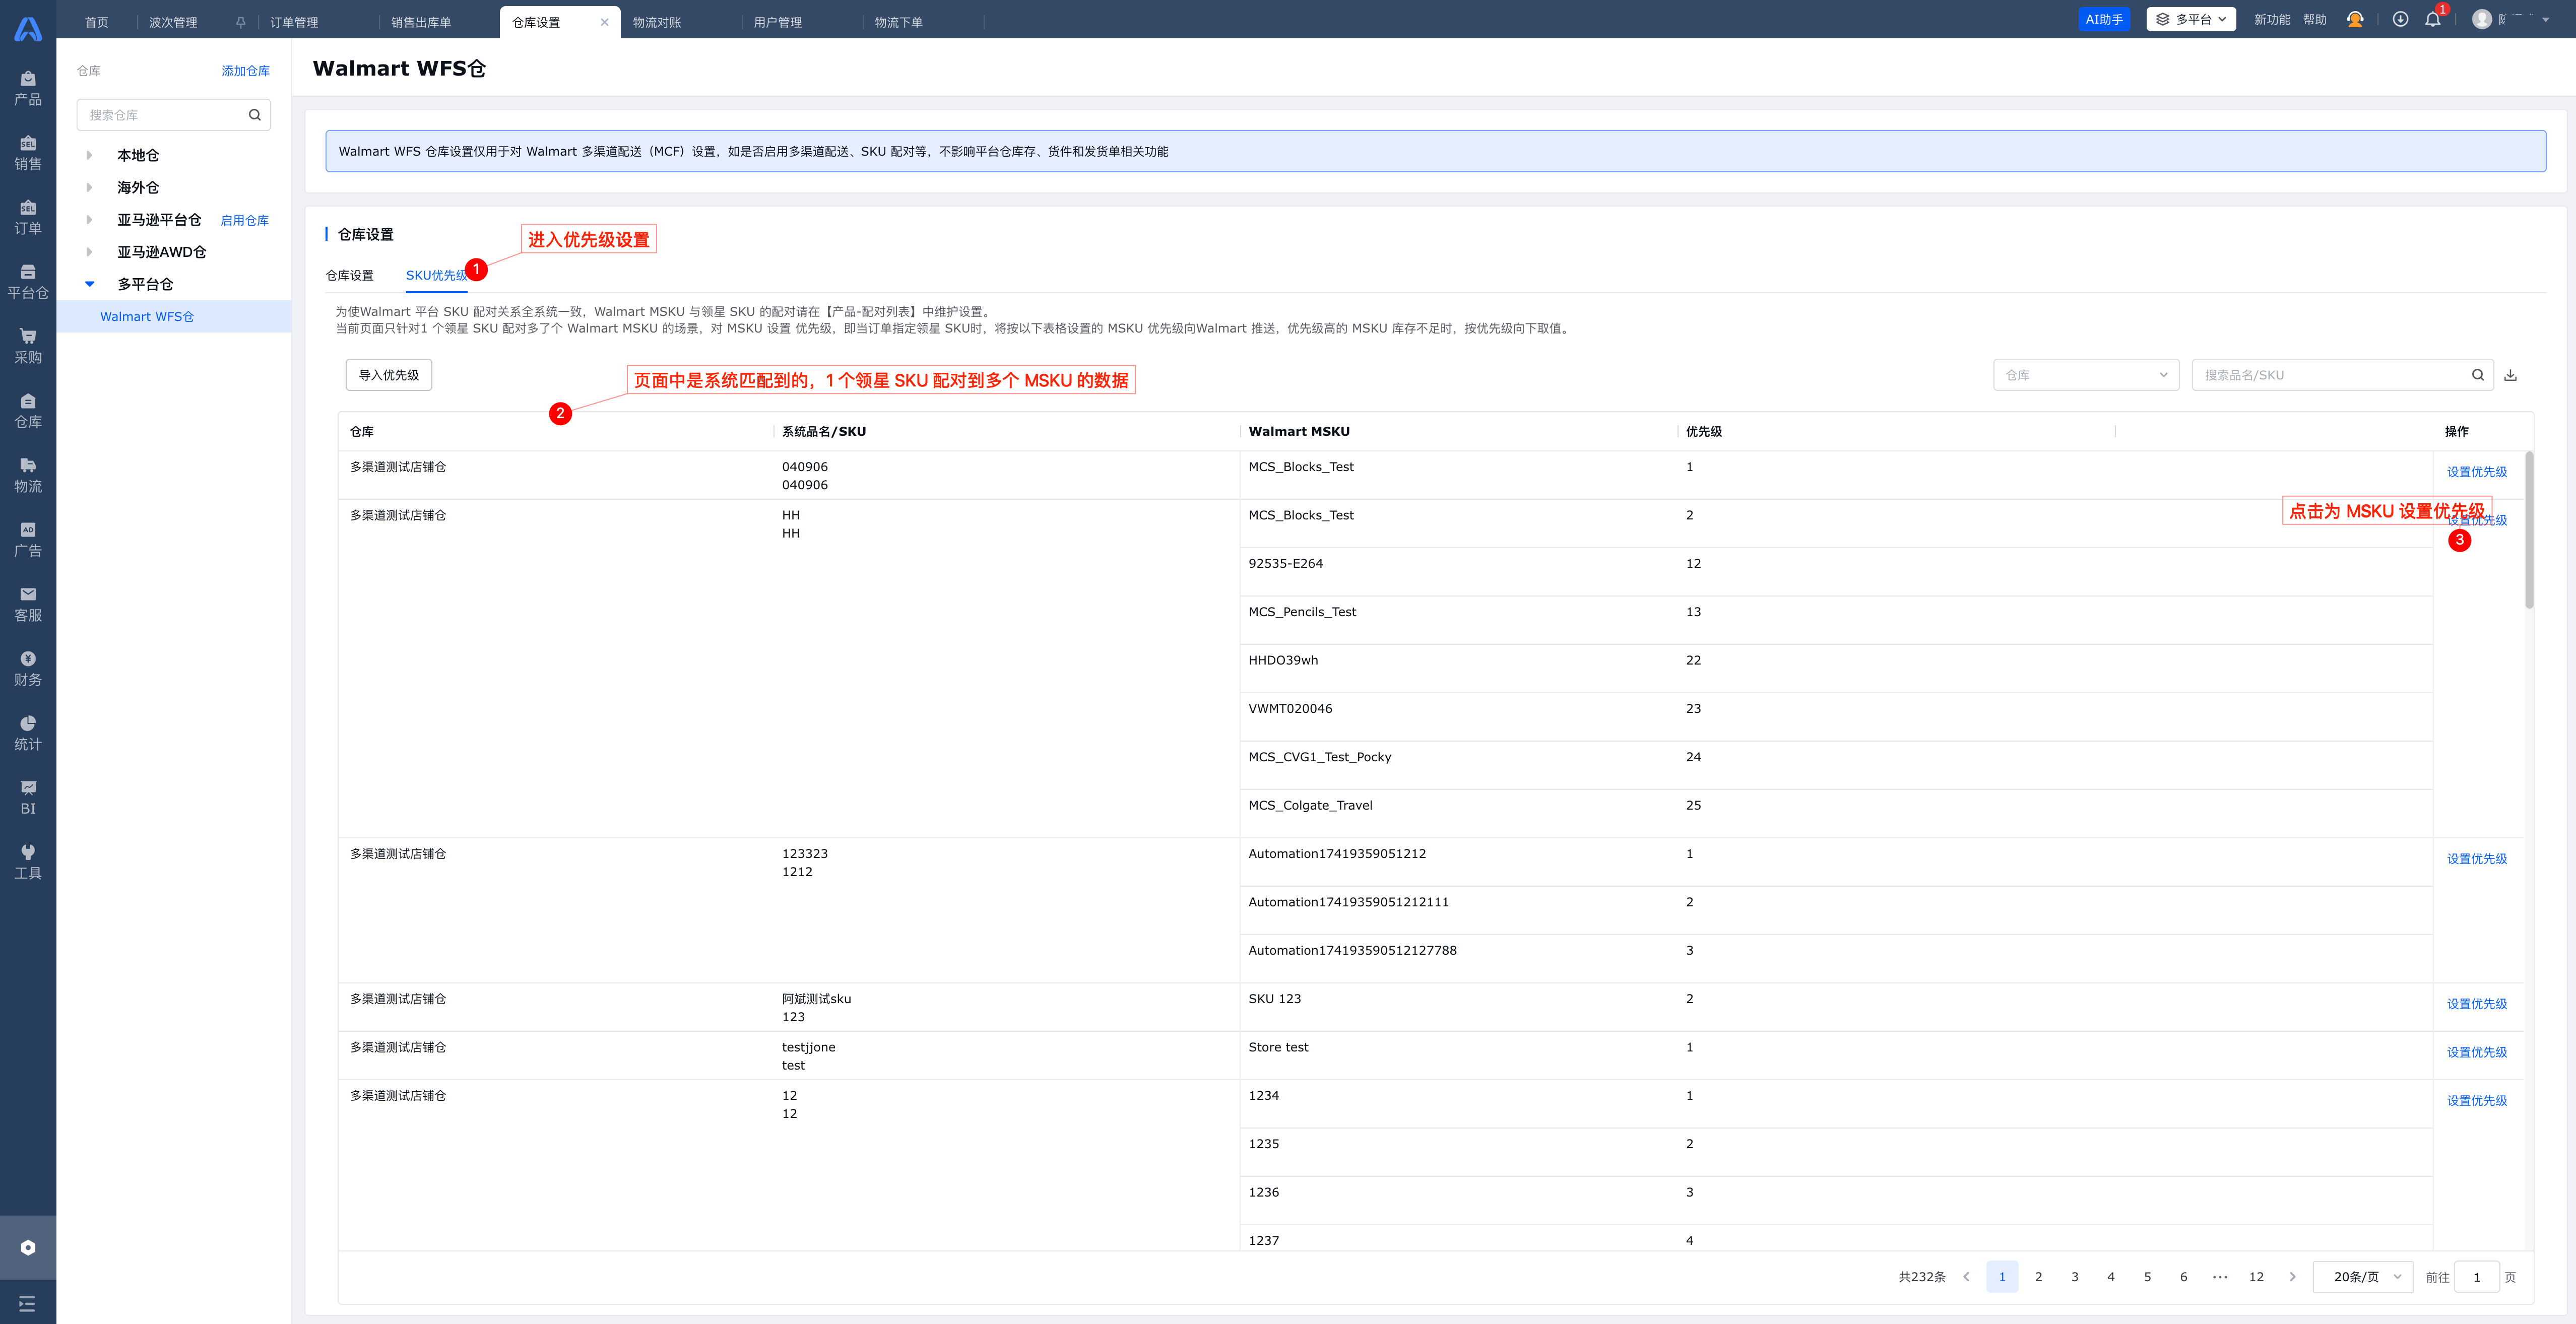Expand the 亚马逊平台仓 tree node
Screen dimensions: 2576x1324
[x=89, y=220]
